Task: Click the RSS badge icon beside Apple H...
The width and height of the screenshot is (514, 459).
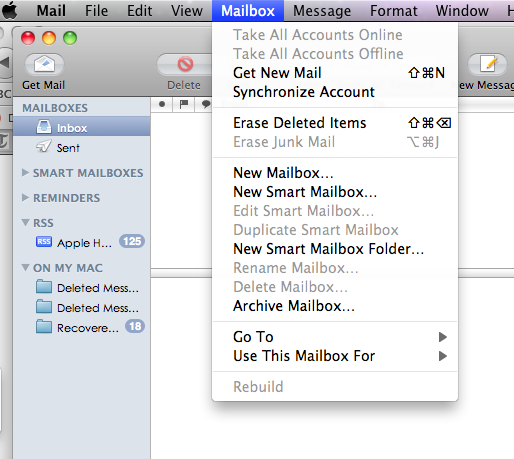Action: coord(44,242)
